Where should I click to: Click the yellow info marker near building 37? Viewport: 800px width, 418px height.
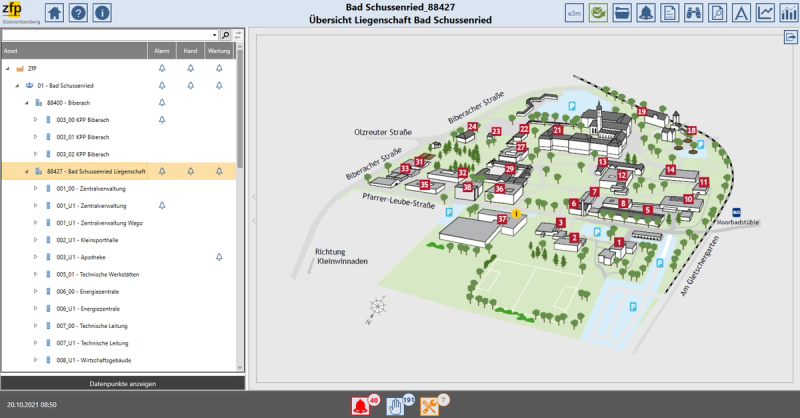pyautogui.click(x=516, y=214)
